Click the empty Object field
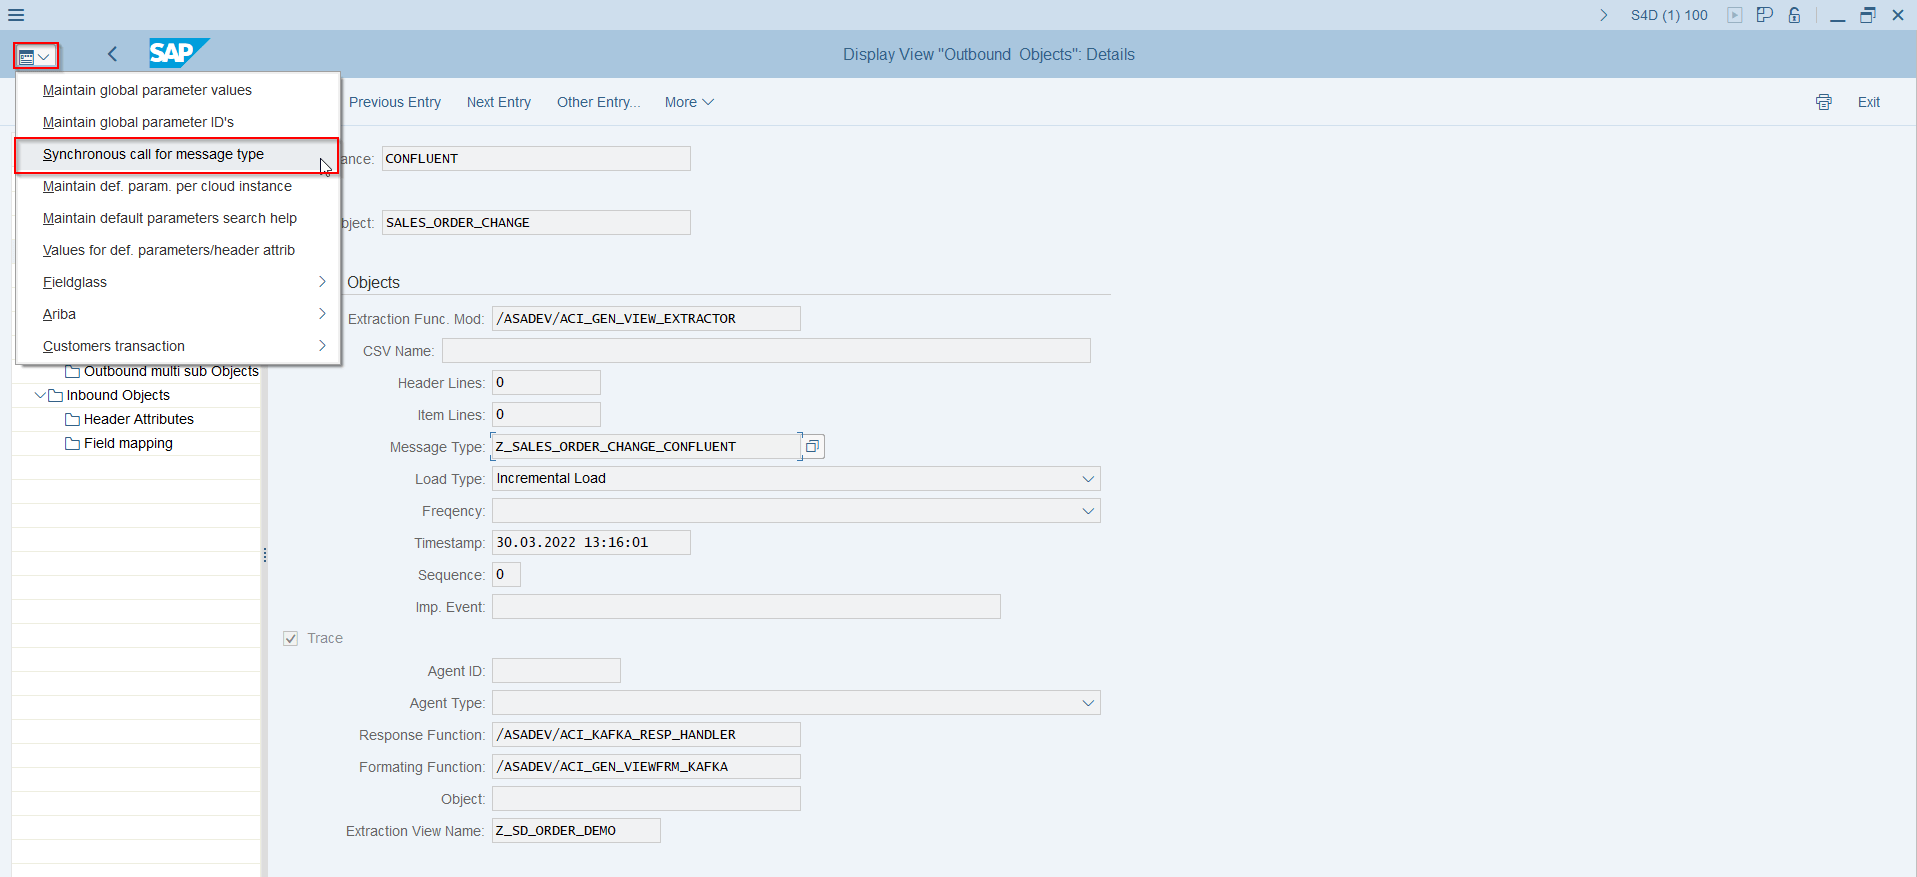 pos(646,799)
